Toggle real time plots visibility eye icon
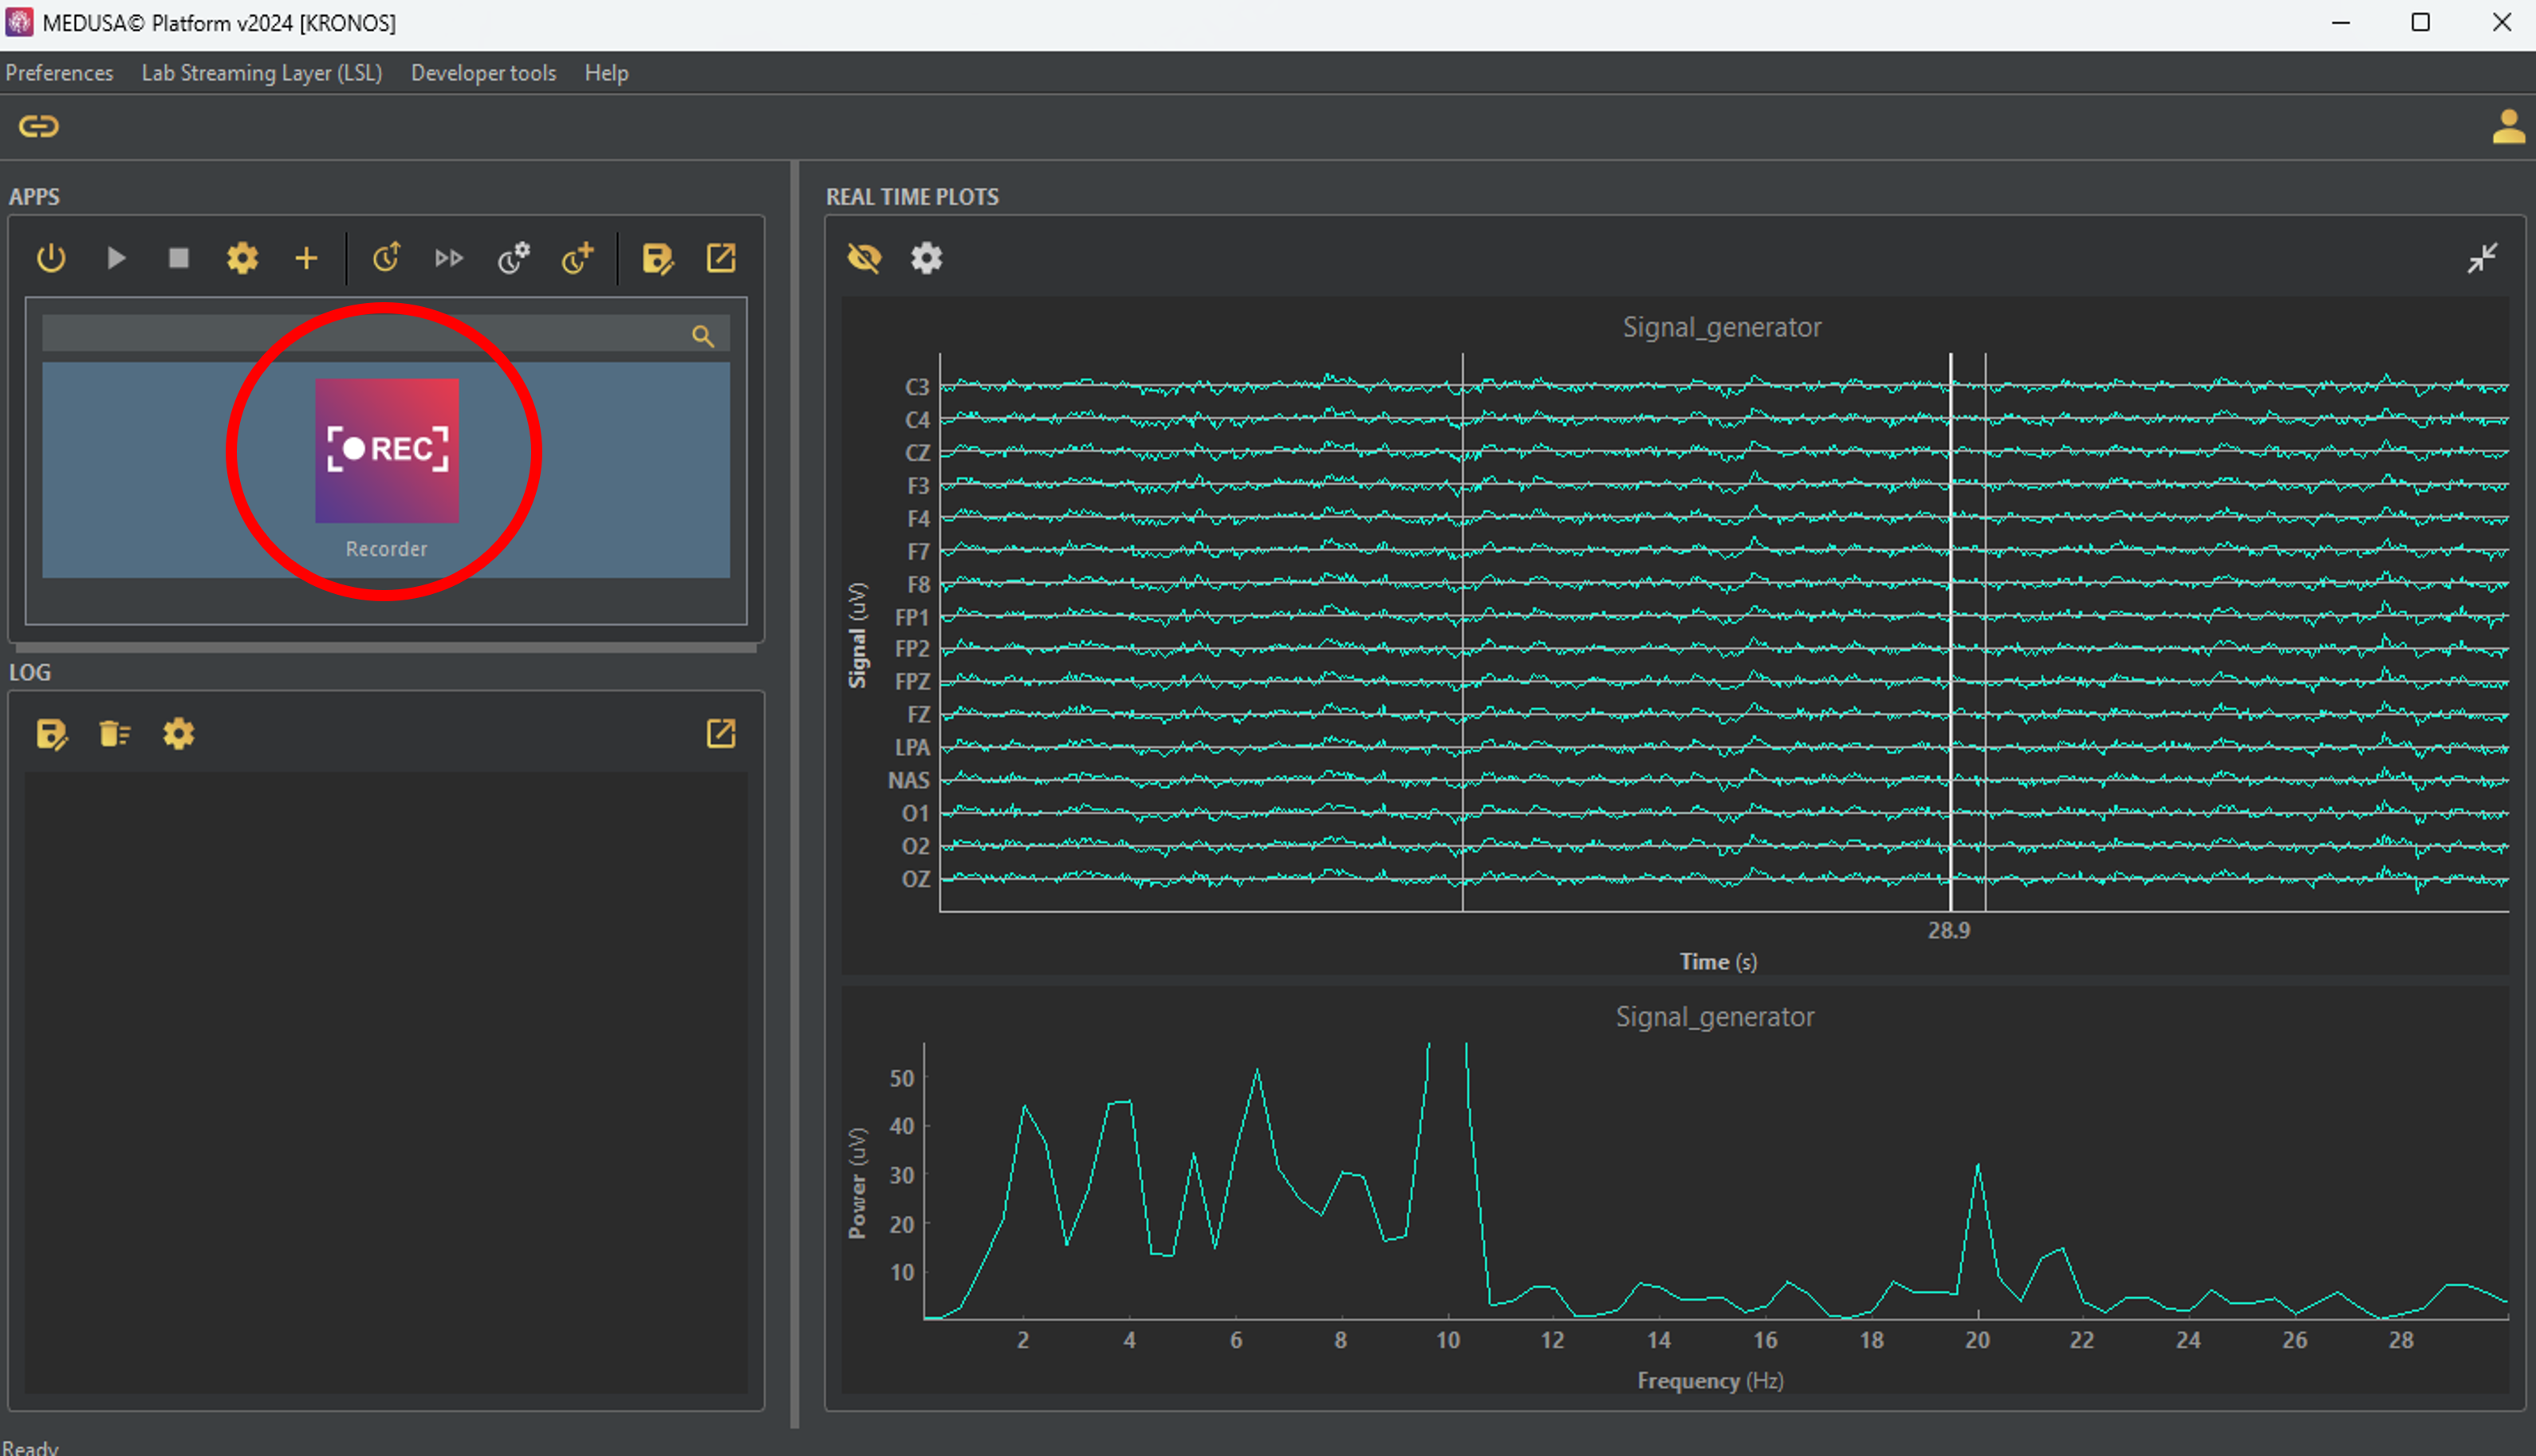The width and height of the screenshot is (2536, 1456). click(x=864, y=259)
